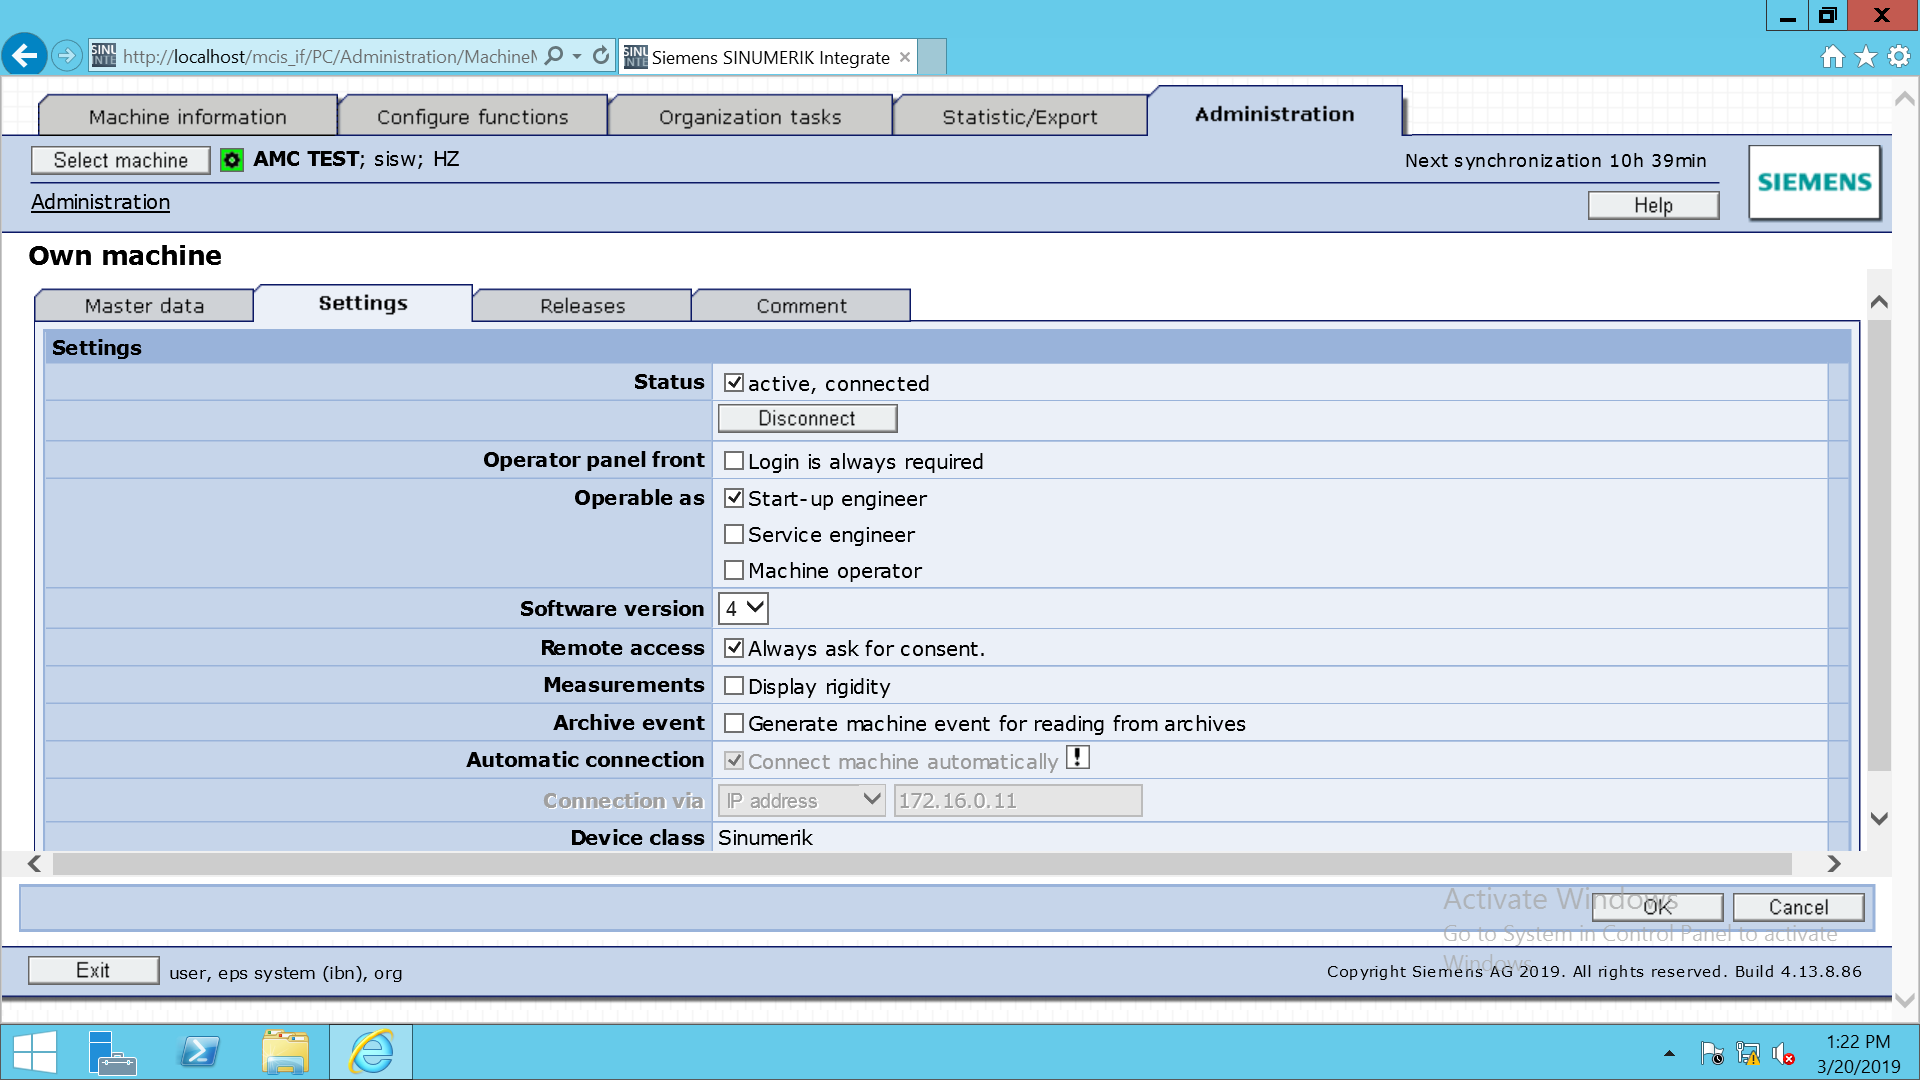The width and height of the screenshot is (1920, 1080).
Task: Click the horizontal scrollbar track
Action: [920, 864]
